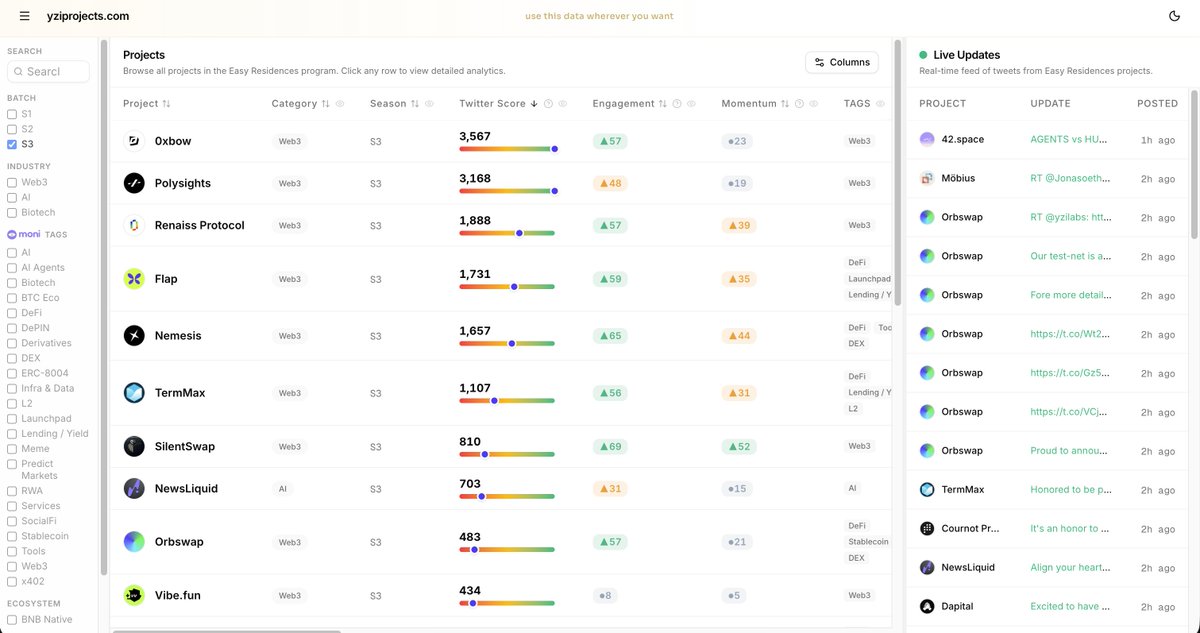Image resolution: width=1200 pixels, height=633 pixels.
Task: Hide the Momentum column eye icon
Action: [813, 104]
